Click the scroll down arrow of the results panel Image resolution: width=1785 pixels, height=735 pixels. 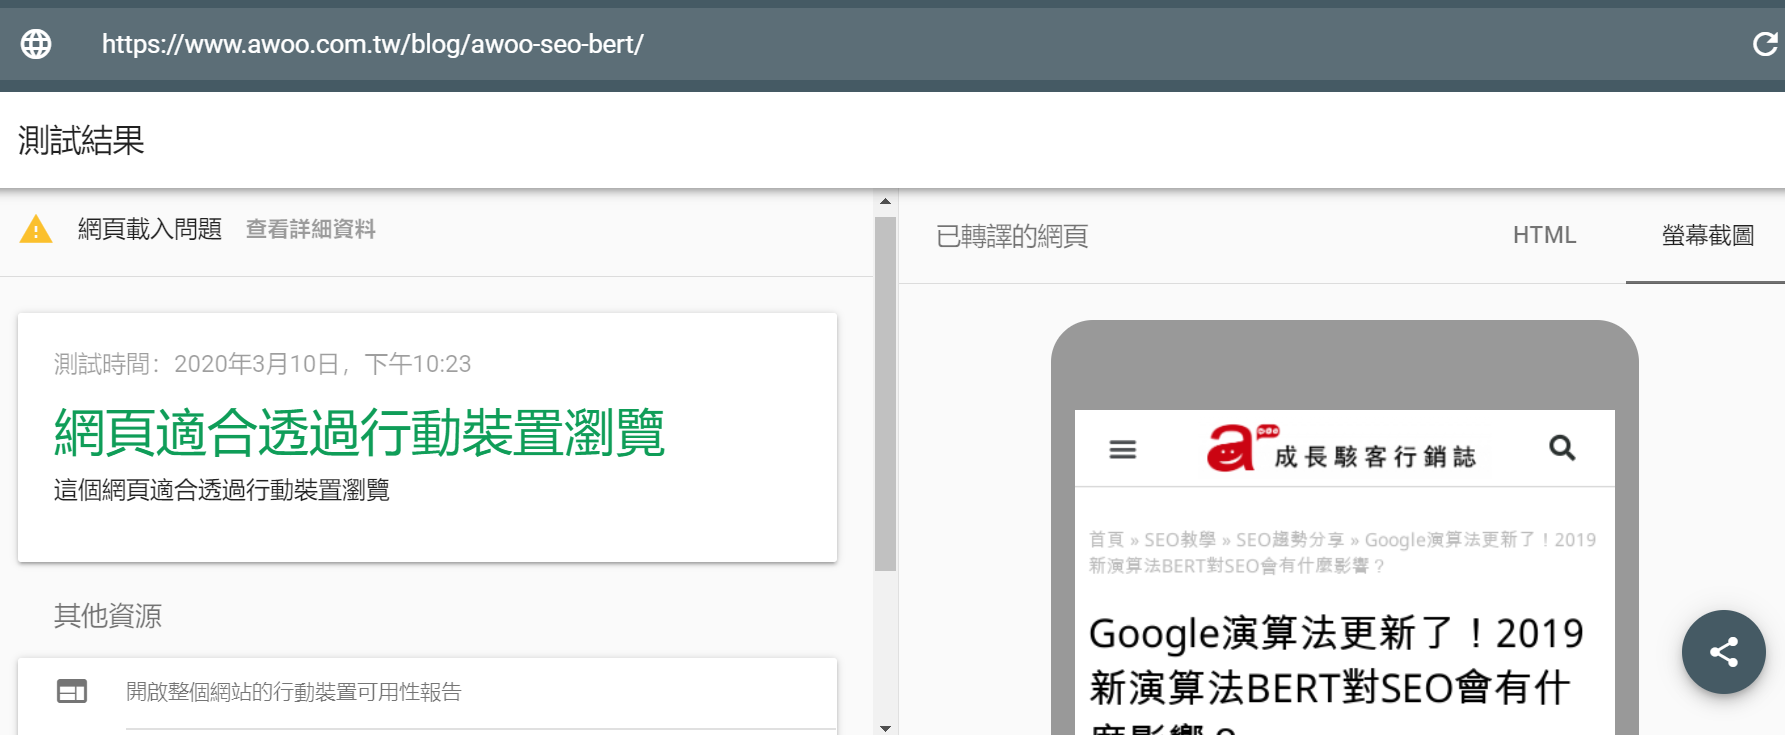885,727
